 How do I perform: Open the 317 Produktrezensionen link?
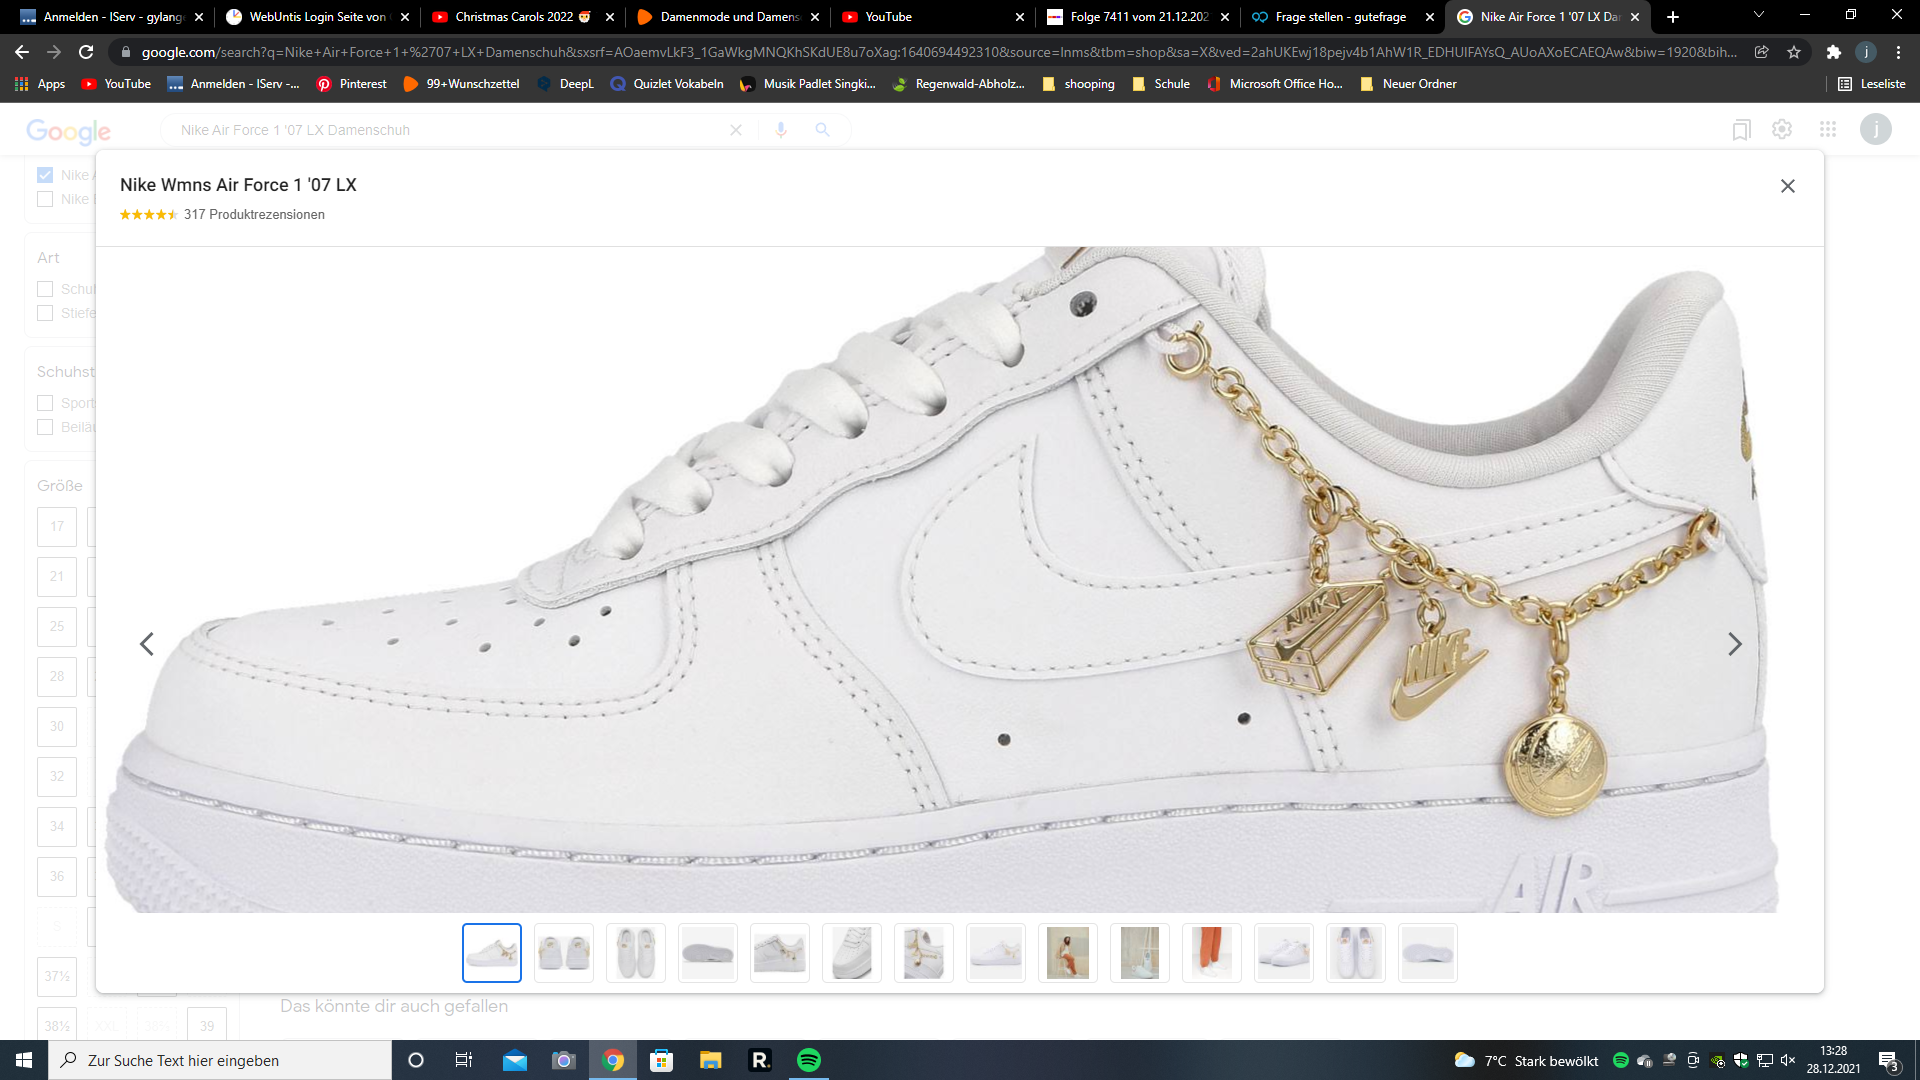click(x=252, y=214)
